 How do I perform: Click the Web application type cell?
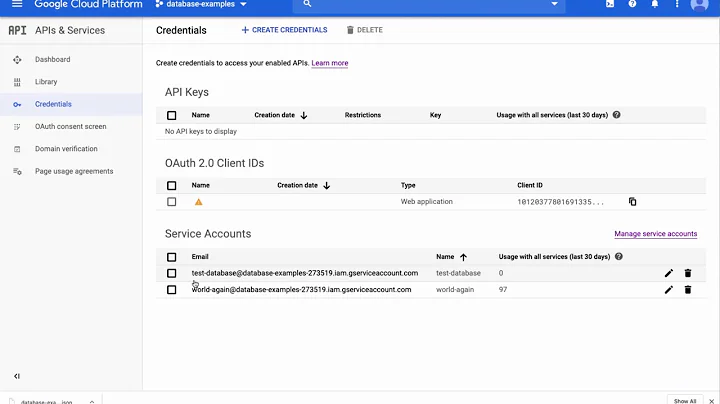coord(427,202)
